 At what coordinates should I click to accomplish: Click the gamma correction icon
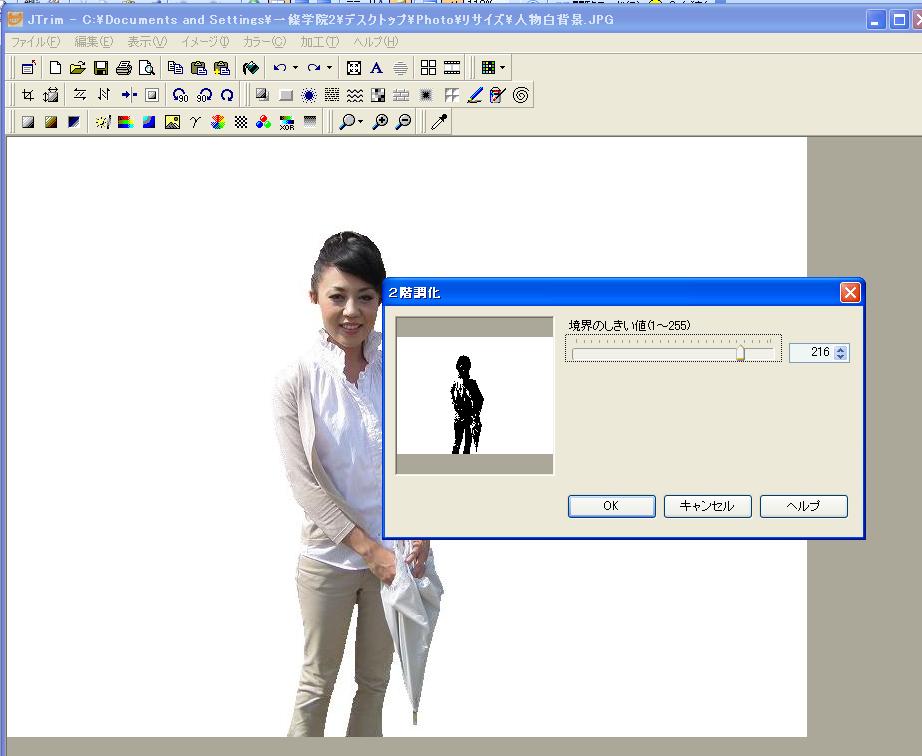(x=195, y=122)
